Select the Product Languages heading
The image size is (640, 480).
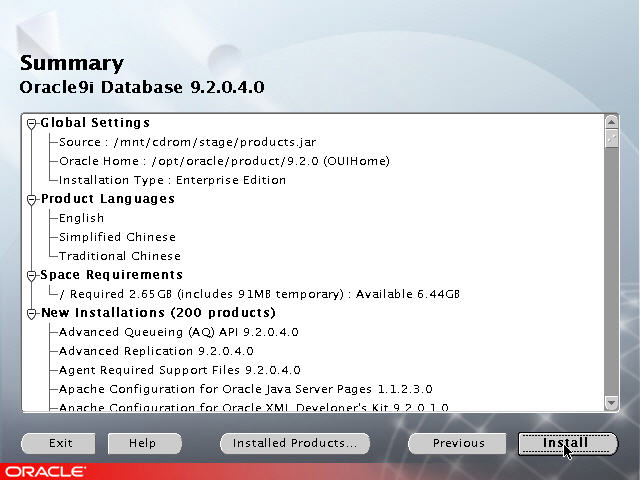click(x=108, y=199)
